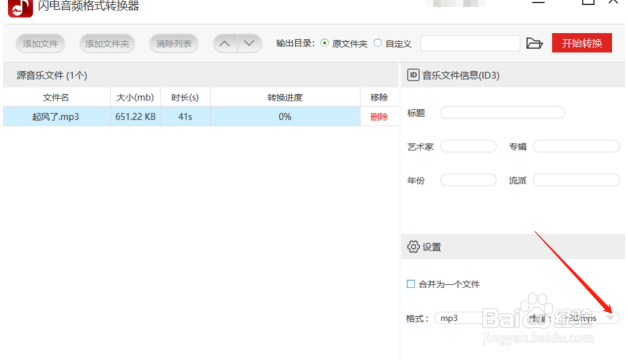This screenshot has width=628, height=360.
Task: Click the 651.22 KB size cell
Action: click(x=135, y=117)
